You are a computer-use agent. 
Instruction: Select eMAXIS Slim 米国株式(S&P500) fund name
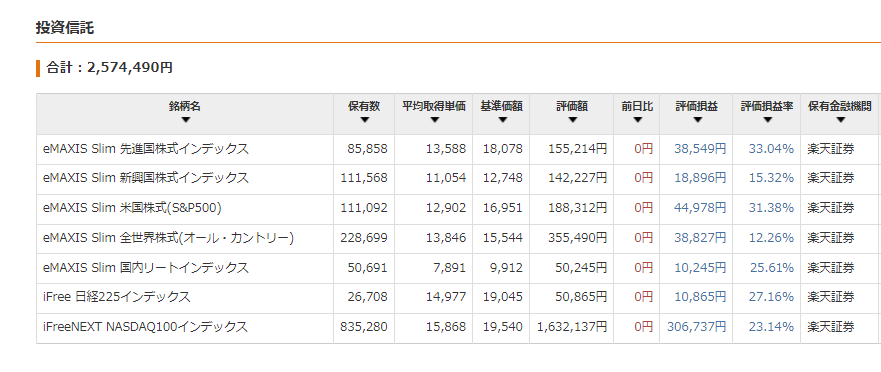click(132, 208)
